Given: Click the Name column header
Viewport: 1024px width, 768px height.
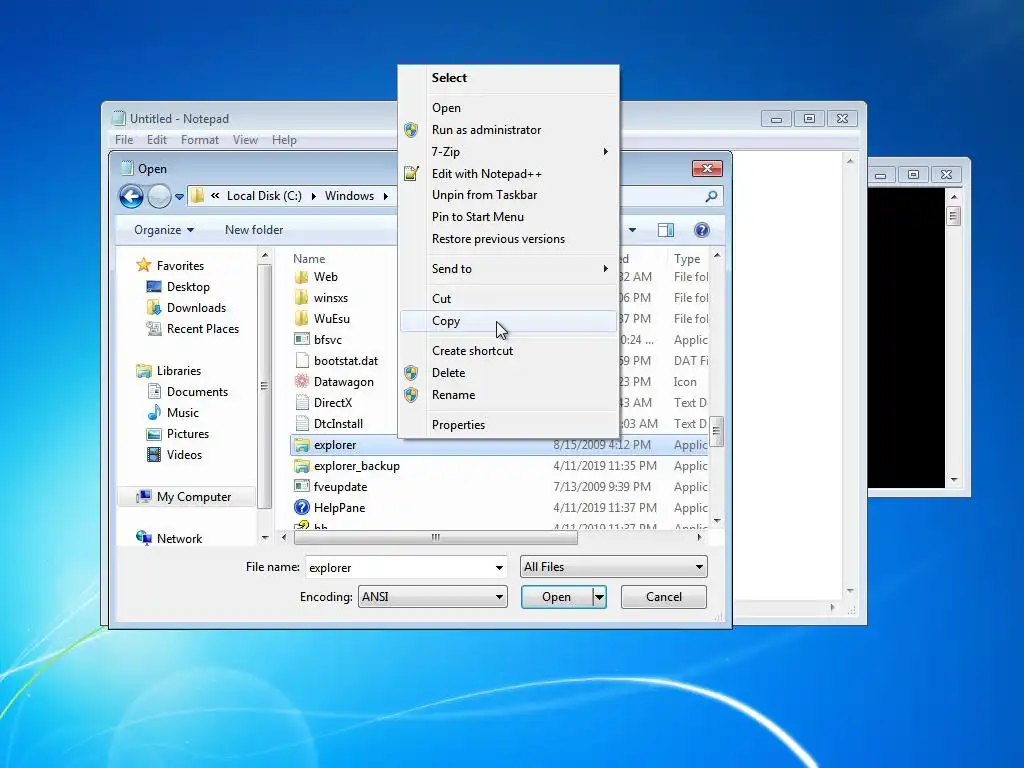Looking at the screenshot, I should pos(309,259).
